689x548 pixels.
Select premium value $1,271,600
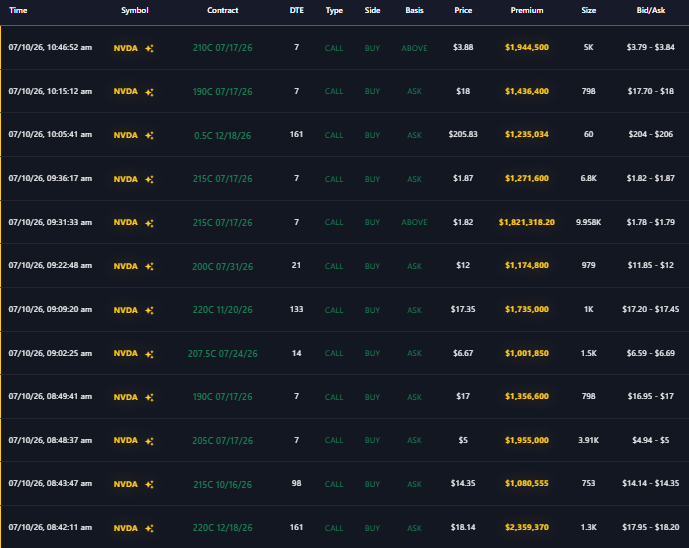[x=527, y=178]
